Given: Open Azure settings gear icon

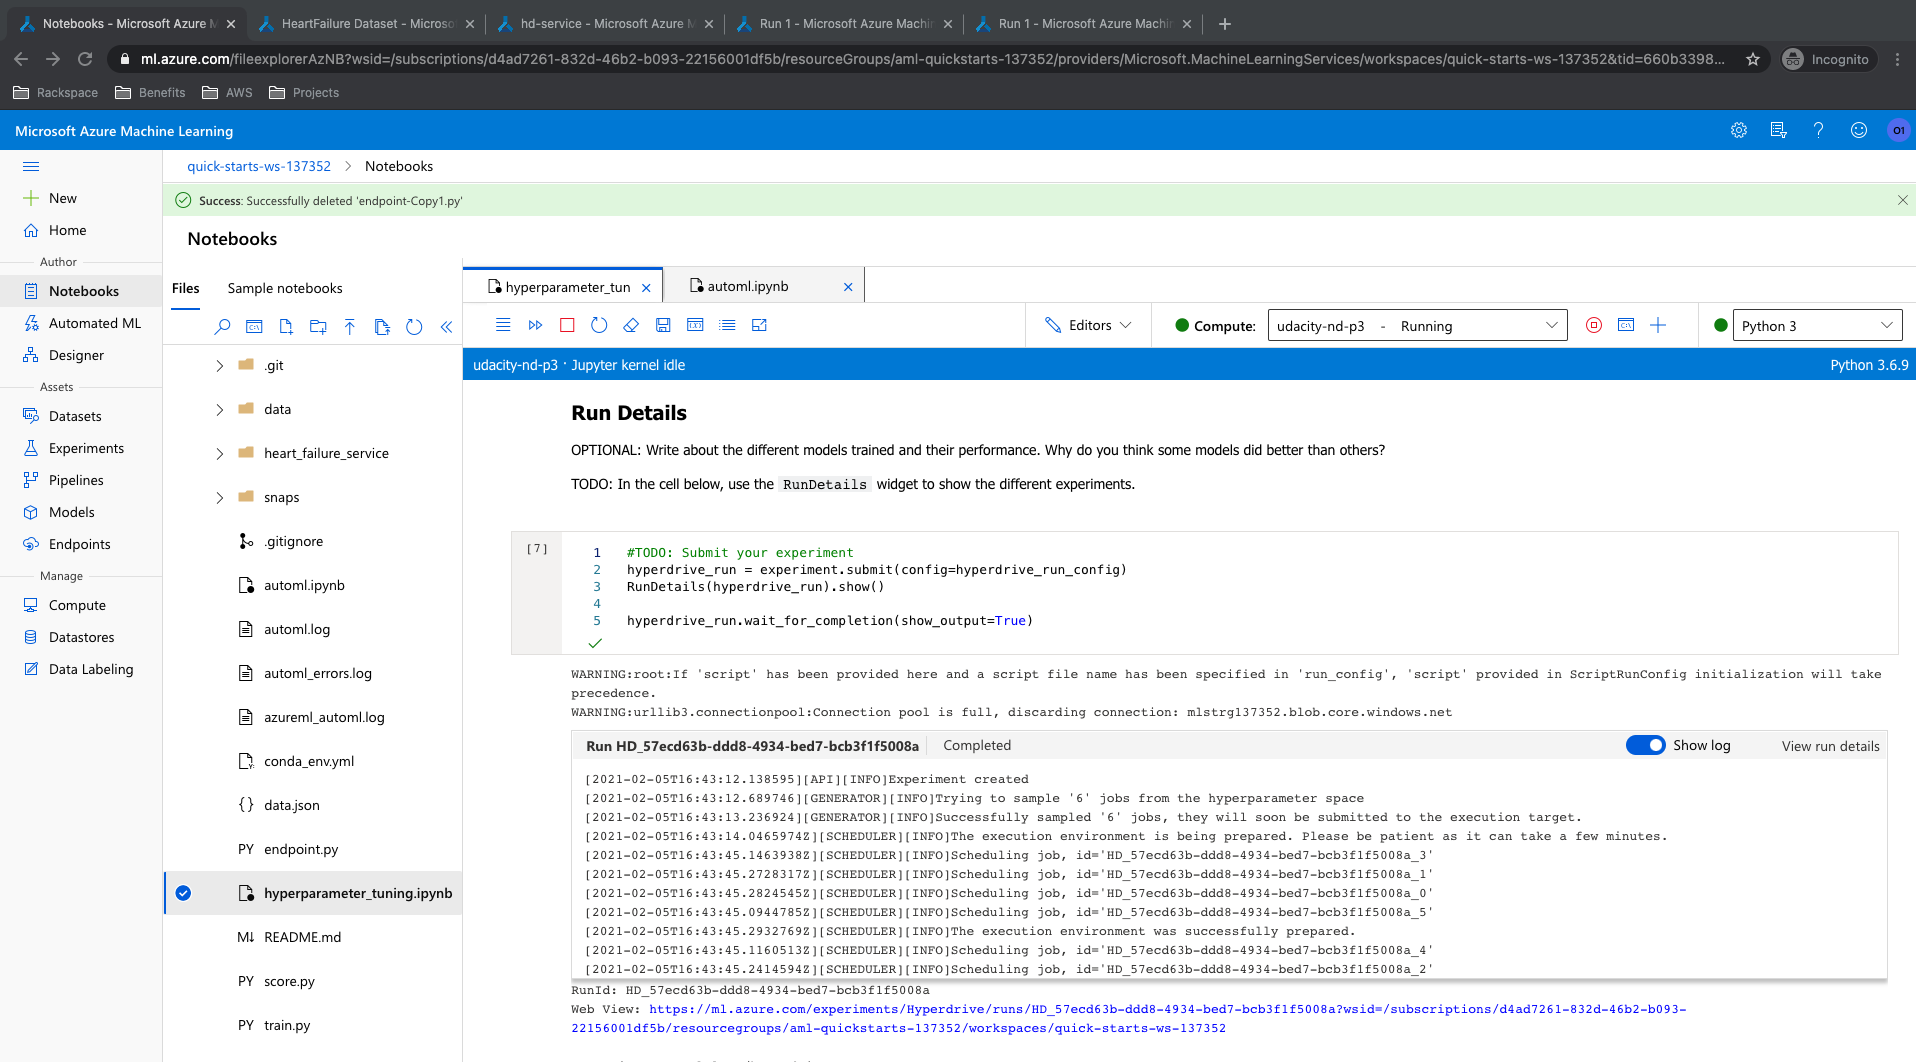Looking at the screenshot, I should click(1739, 130).
